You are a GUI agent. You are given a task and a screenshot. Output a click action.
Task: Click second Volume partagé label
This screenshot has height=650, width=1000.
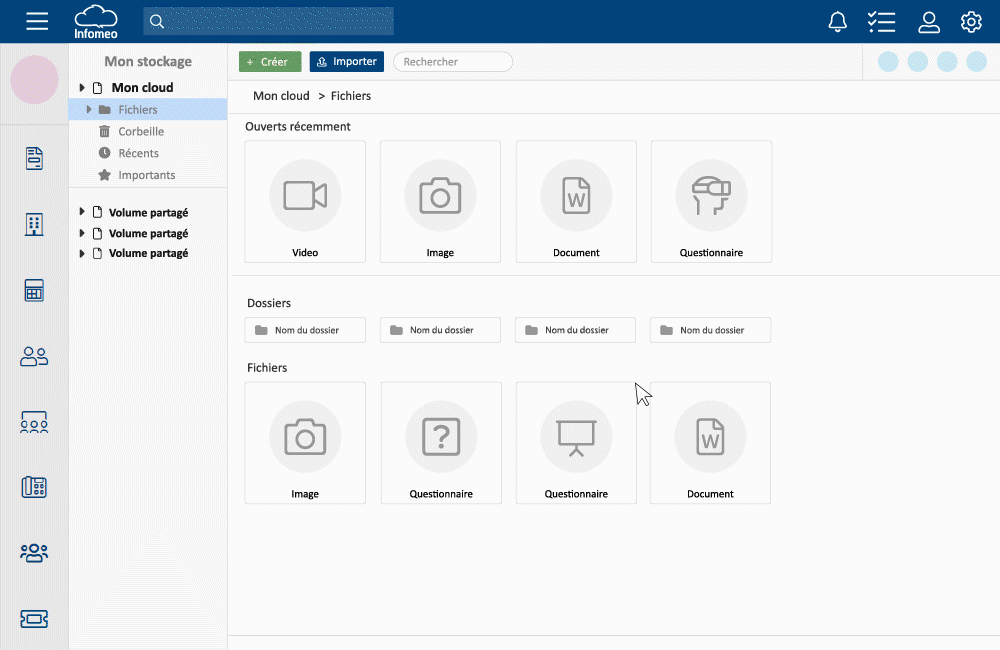click(x=149, y=233)
